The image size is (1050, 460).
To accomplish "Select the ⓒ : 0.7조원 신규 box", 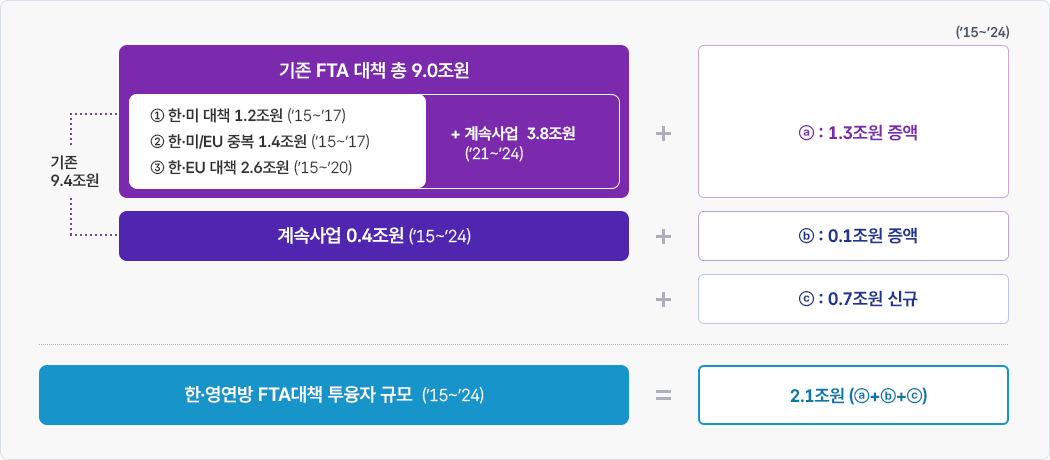I will [853, 299].
